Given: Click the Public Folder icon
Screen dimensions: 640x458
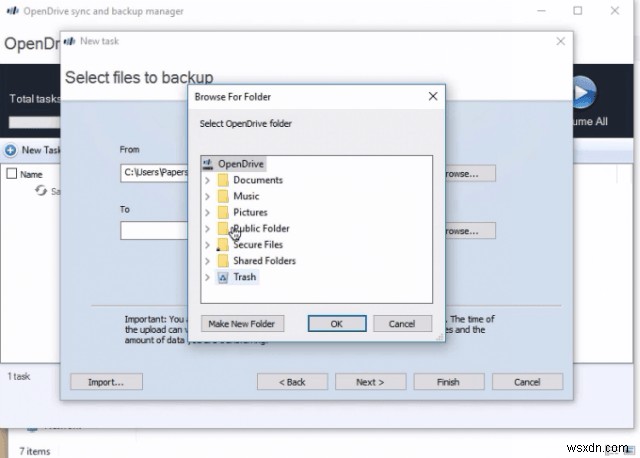Looking at the screenshot, I should [x=223, y=229].
